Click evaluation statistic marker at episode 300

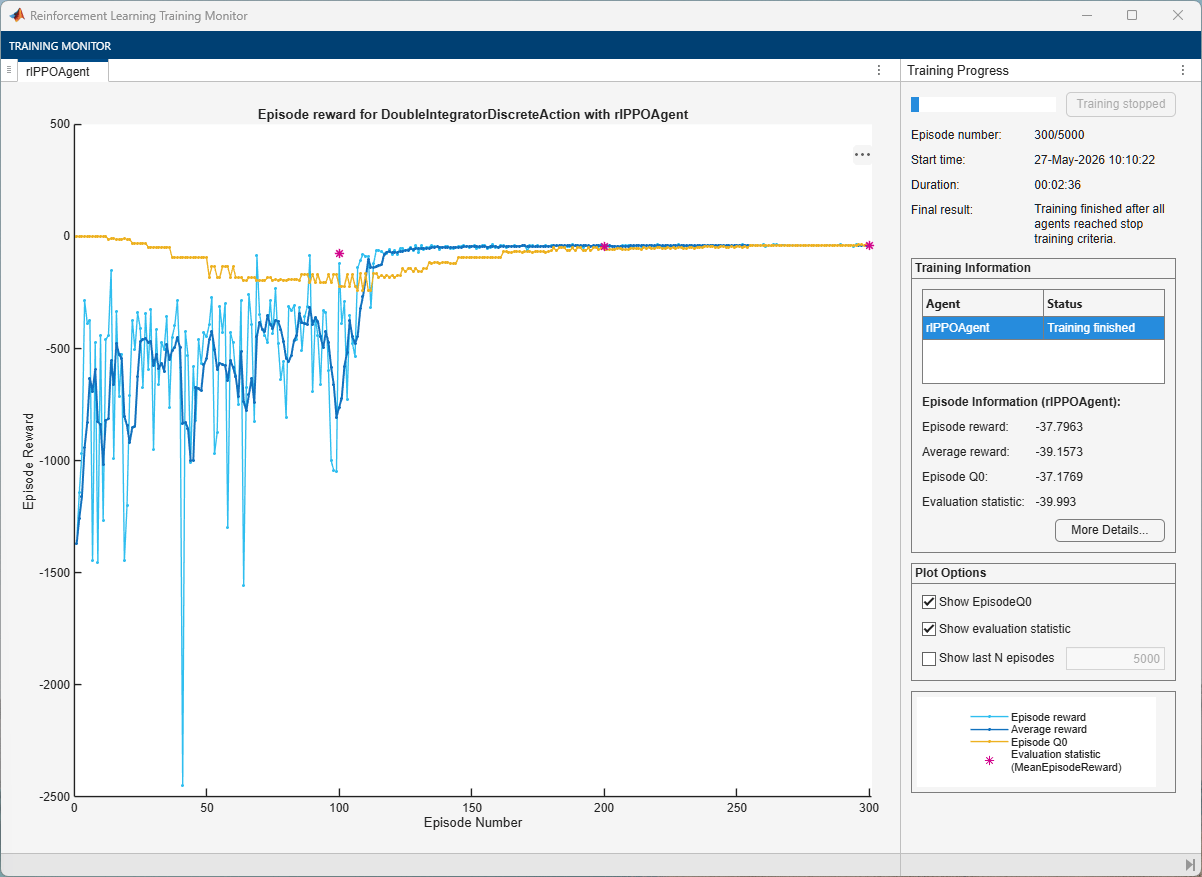pyautogui.click(x=869, y=246)
